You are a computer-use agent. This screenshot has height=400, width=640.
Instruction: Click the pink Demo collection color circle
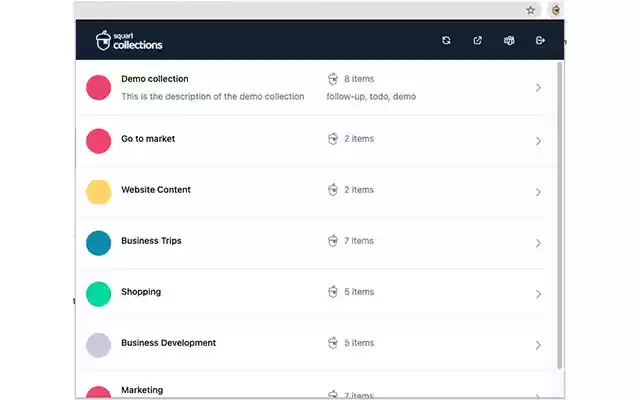[98, 87]
